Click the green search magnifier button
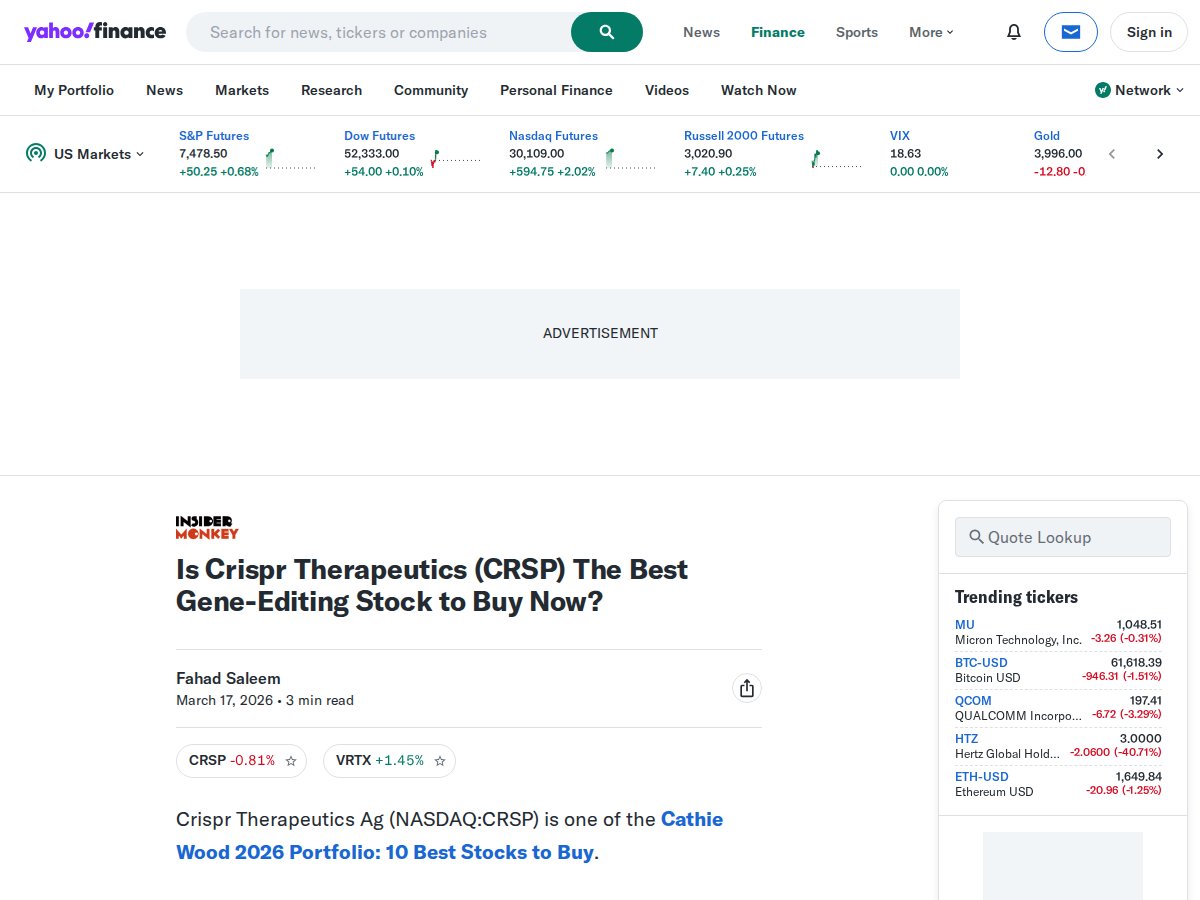 point(607,32)
